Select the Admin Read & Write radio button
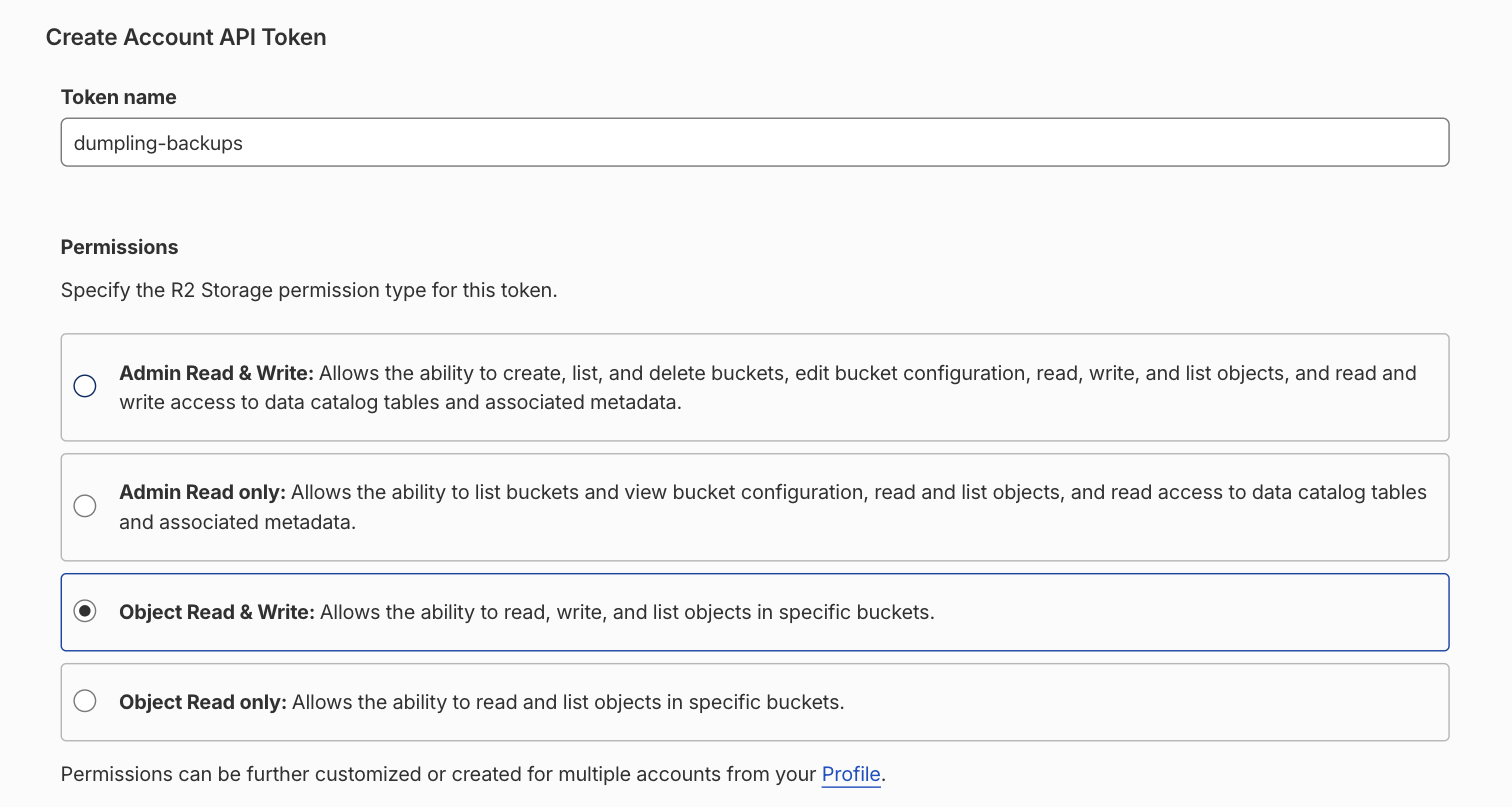The width and height of the screenshot is (1512, 807). coord(85,386)
